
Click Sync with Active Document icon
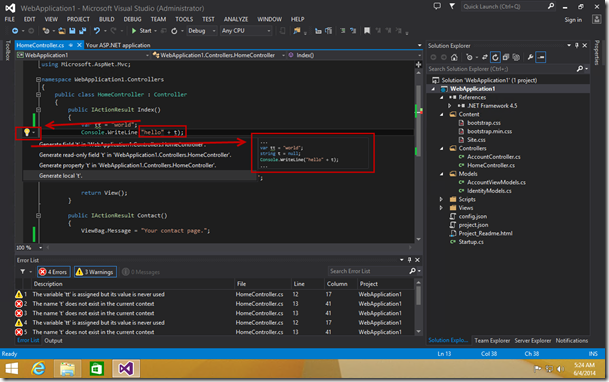484,57
